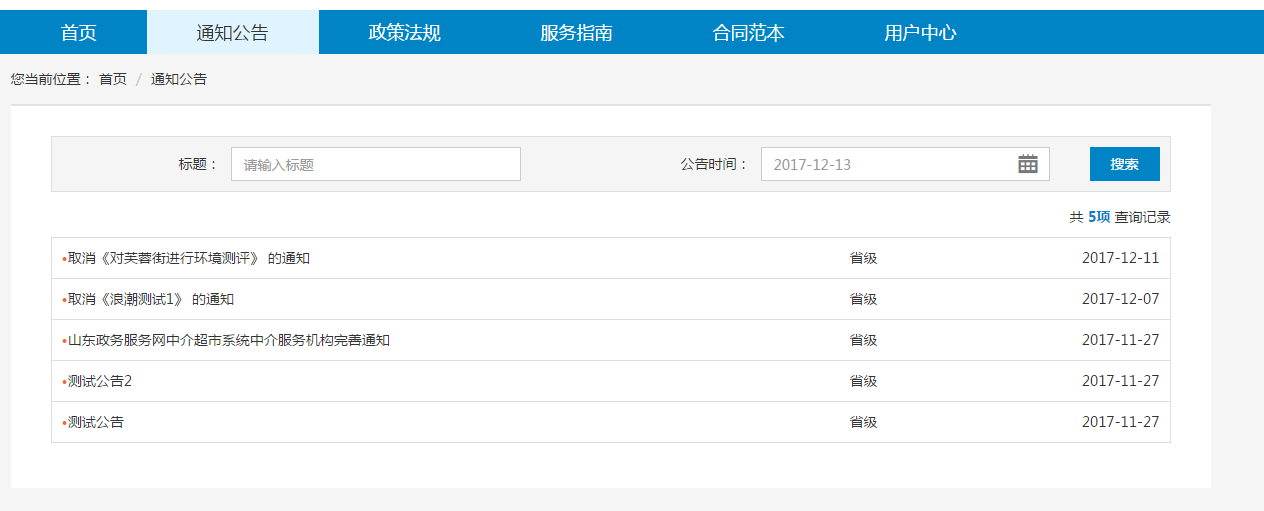This screenshot has height=511, width=1264.
Task: Open the 测试公告 announcement in the last row
Action: tap(96, 422)
